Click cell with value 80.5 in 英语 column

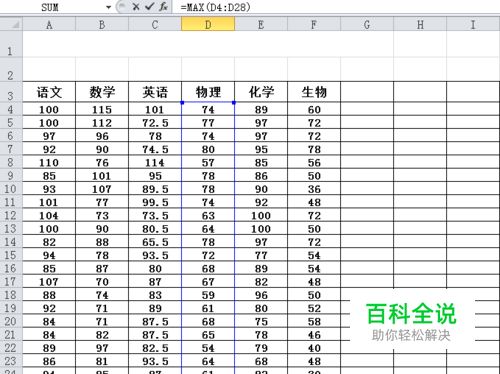155,229
